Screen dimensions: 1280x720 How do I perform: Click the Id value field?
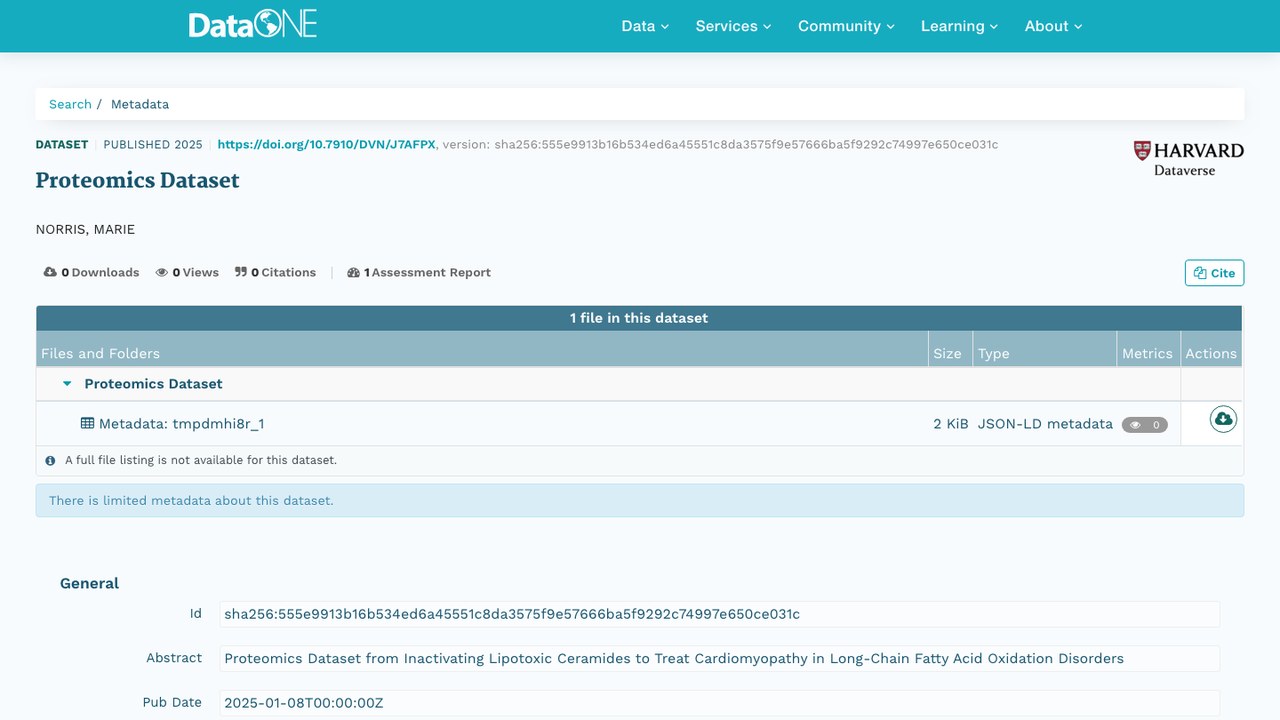[720, 614]
